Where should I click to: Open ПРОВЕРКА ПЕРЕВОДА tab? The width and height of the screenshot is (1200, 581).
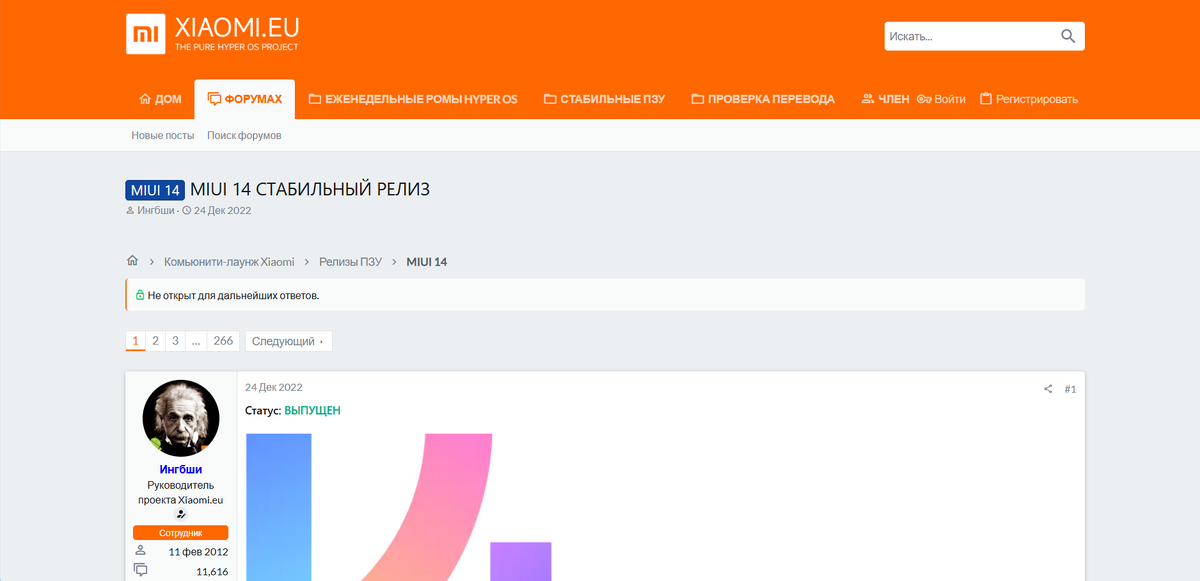[763, 99]
